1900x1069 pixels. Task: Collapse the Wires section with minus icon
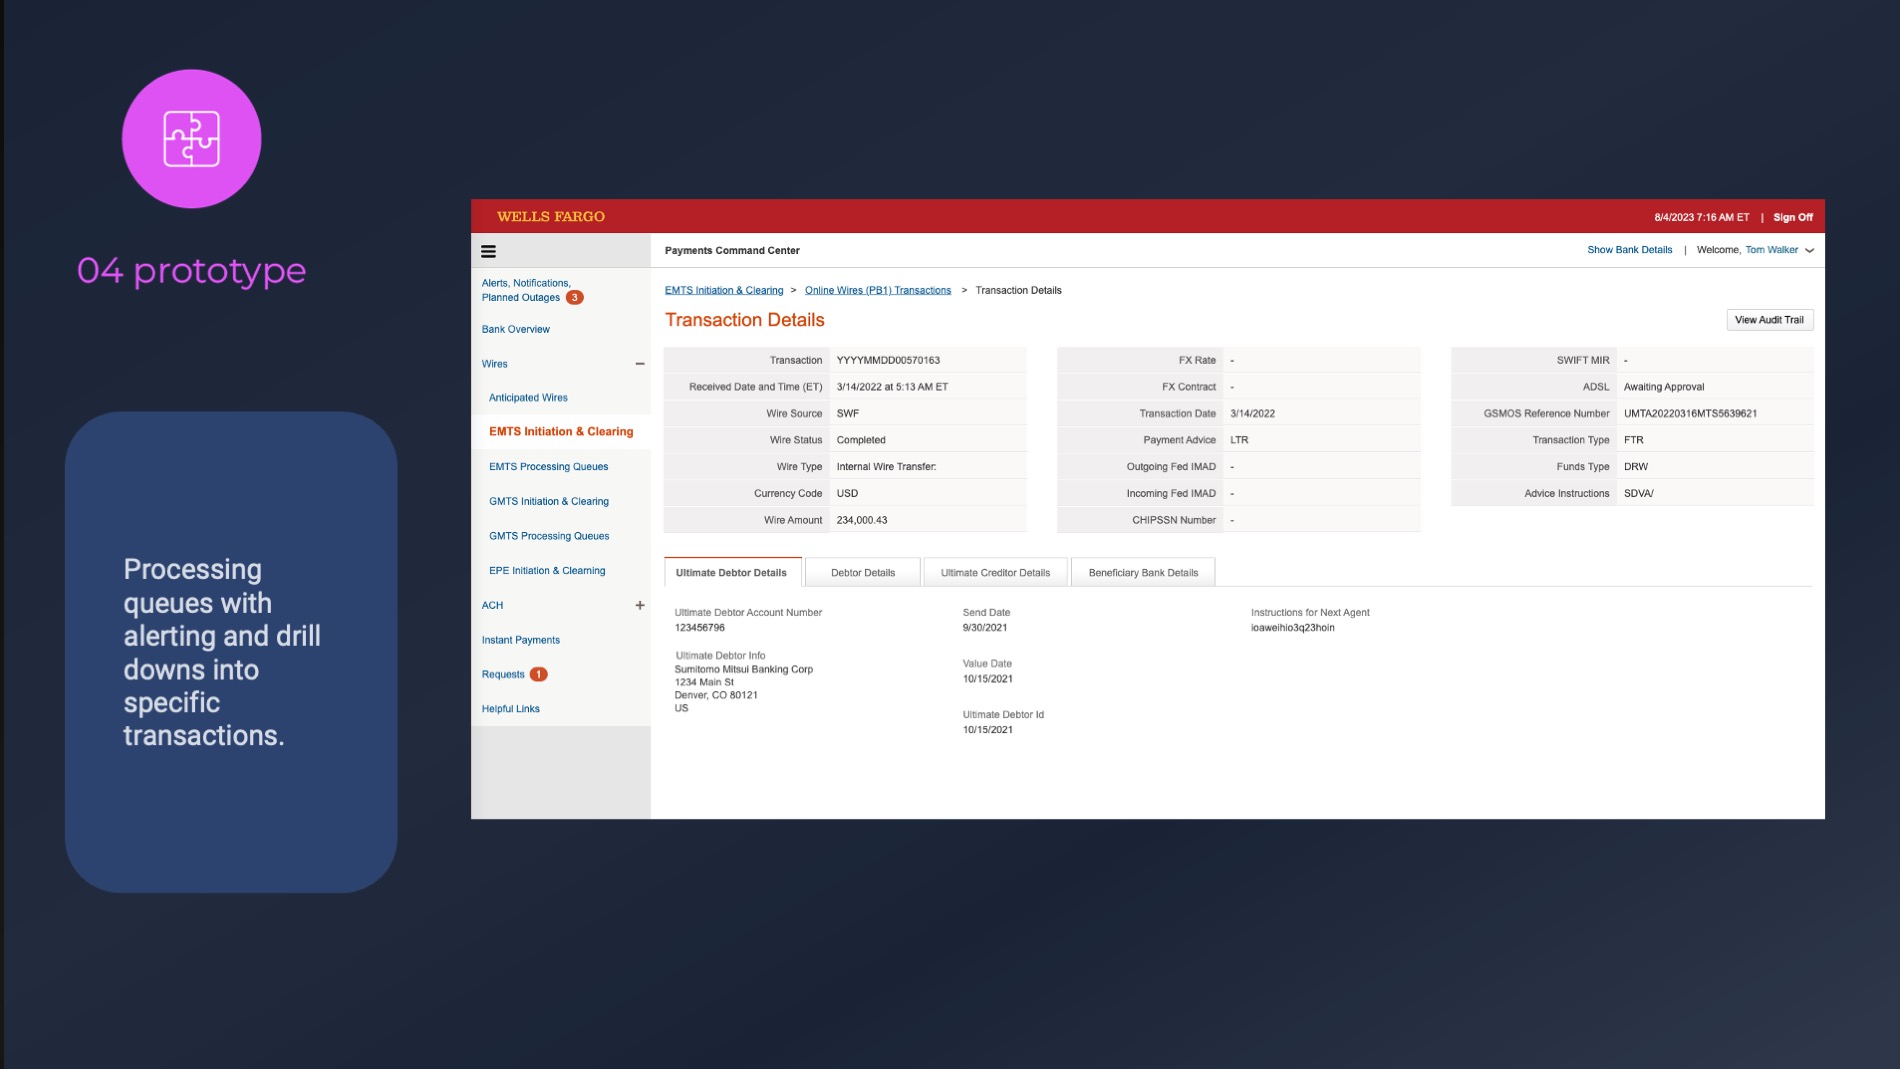point(640,364)
